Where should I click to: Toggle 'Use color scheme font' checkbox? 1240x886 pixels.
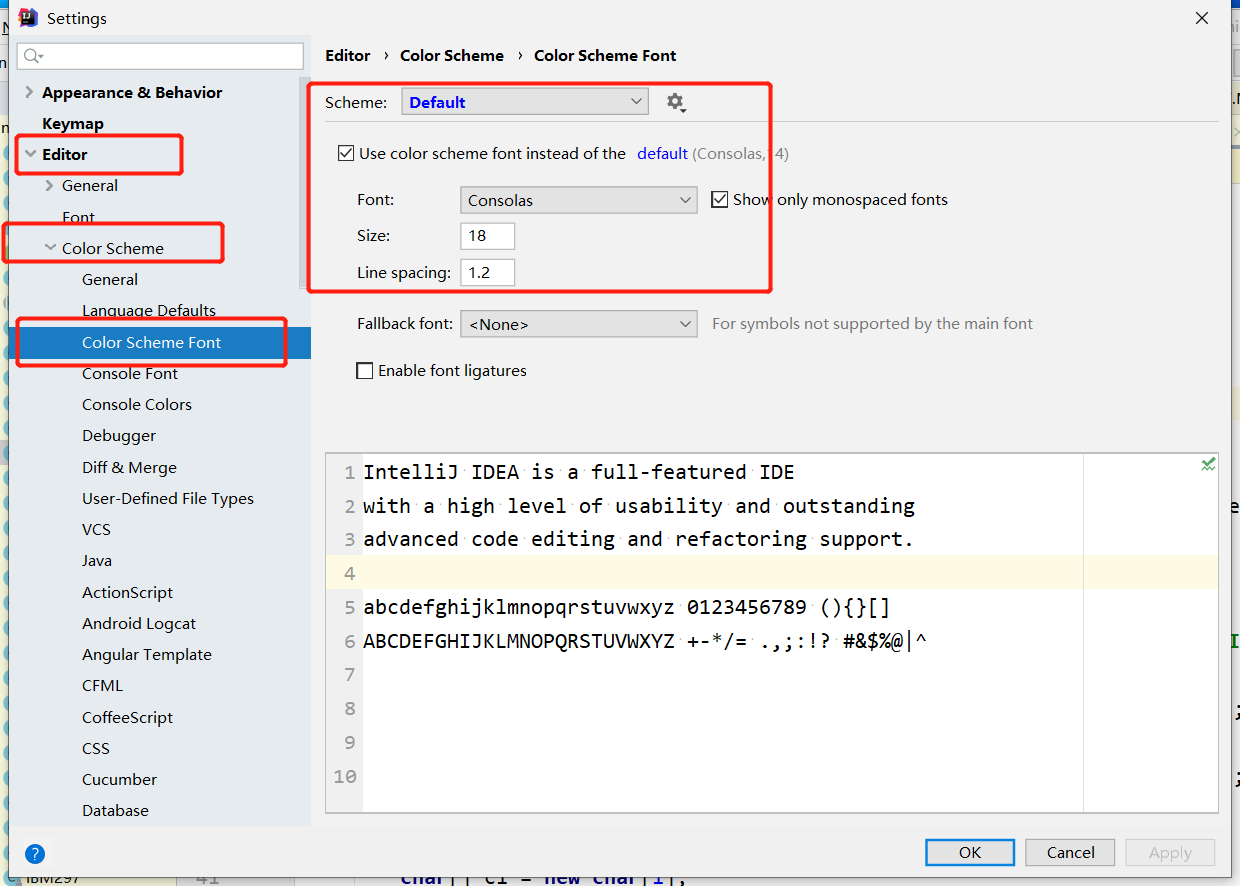346,153
